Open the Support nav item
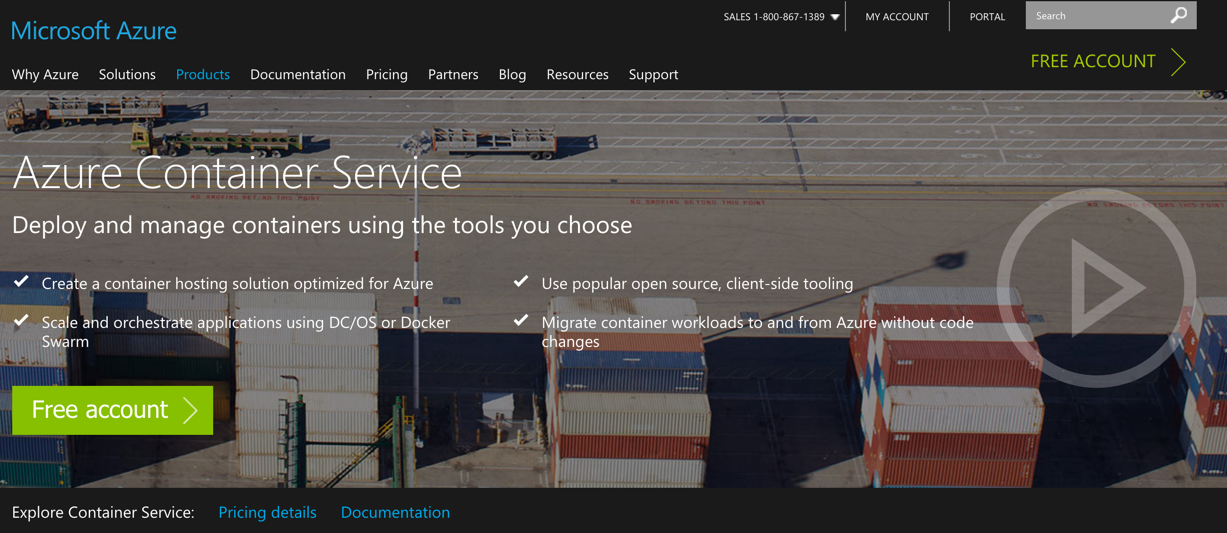 (653, 75)
